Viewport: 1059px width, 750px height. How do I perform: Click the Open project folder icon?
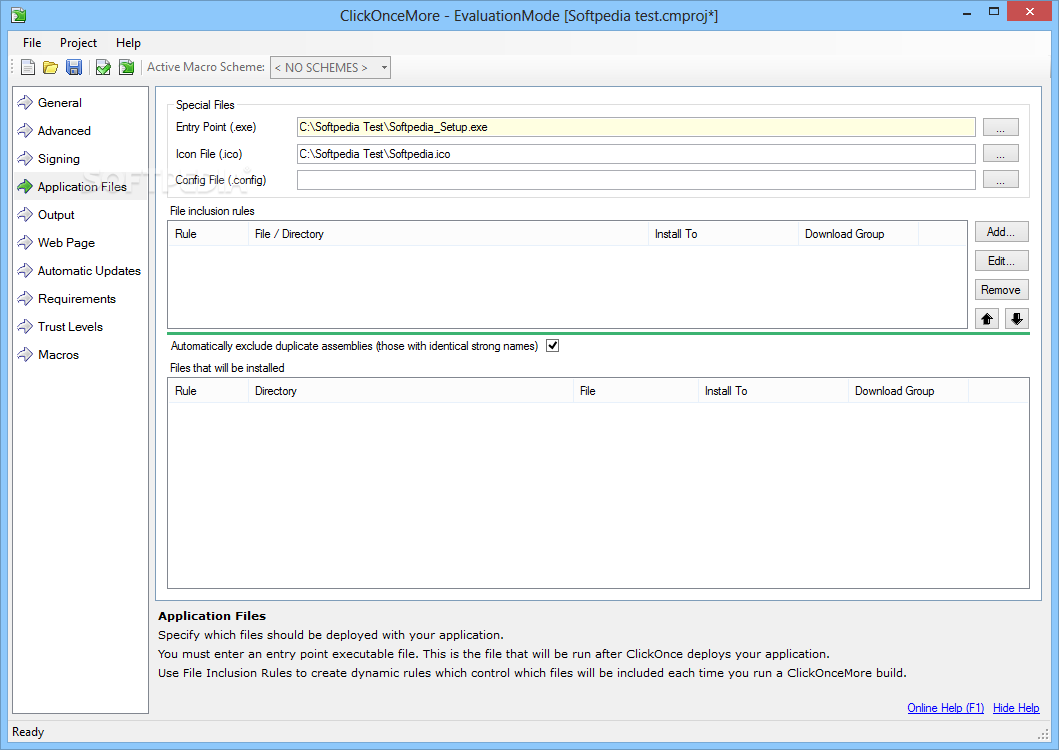pos(51,67)
